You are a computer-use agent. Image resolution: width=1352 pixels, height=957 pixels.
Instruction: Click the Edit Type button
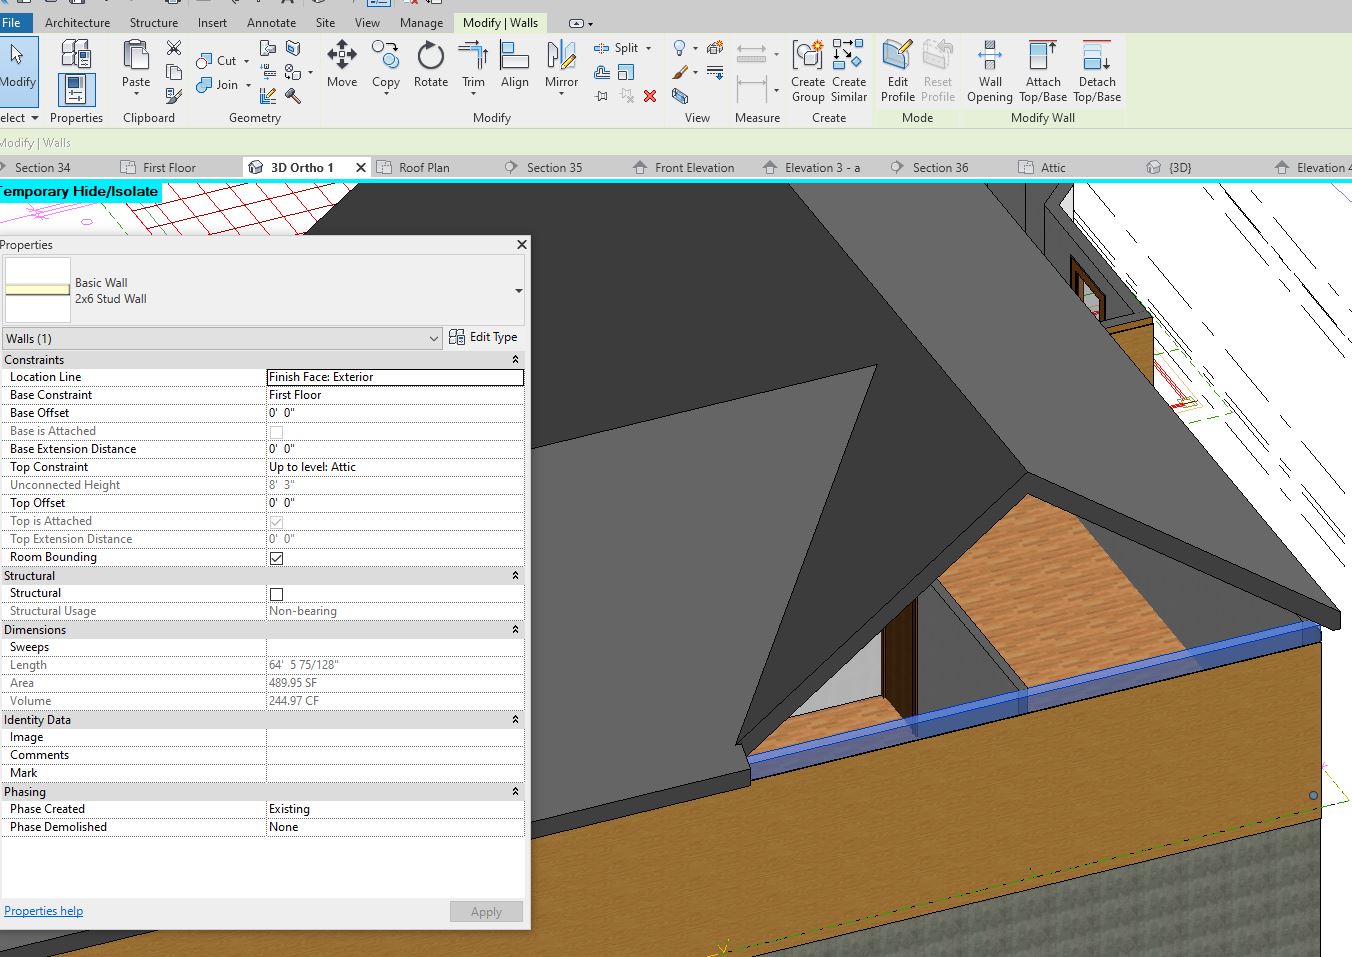point(484,337)
